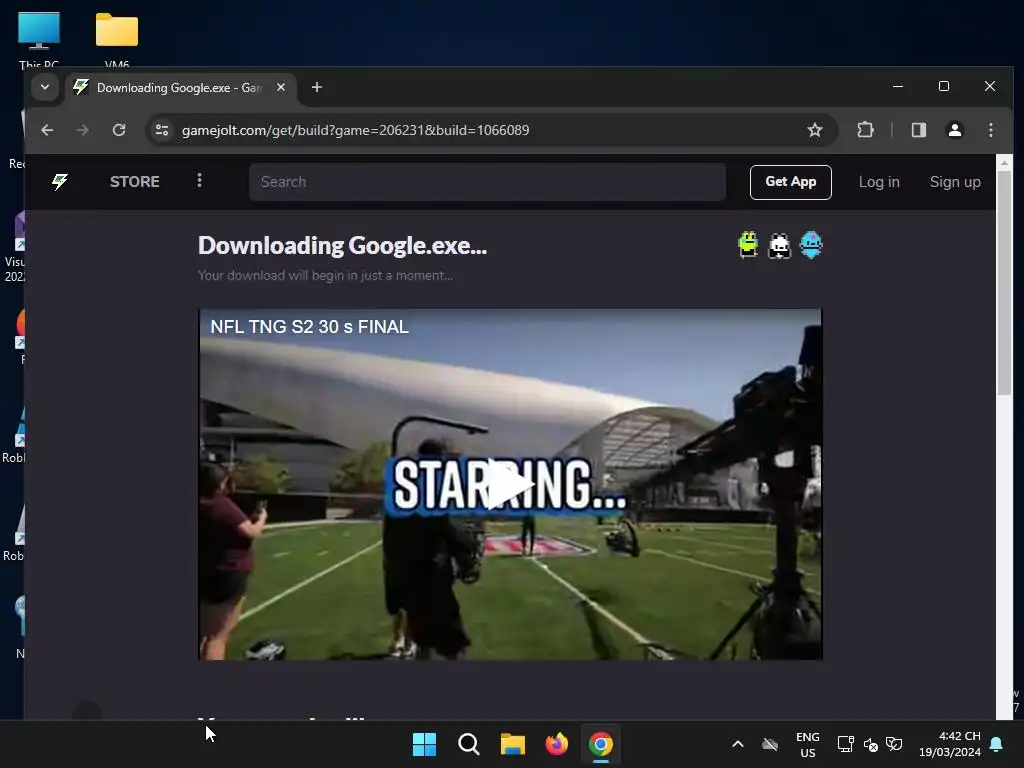Open the clock showing 4:42 CH
The height and width of the screenshot is (768, 1024).
(x=950, y=744)
